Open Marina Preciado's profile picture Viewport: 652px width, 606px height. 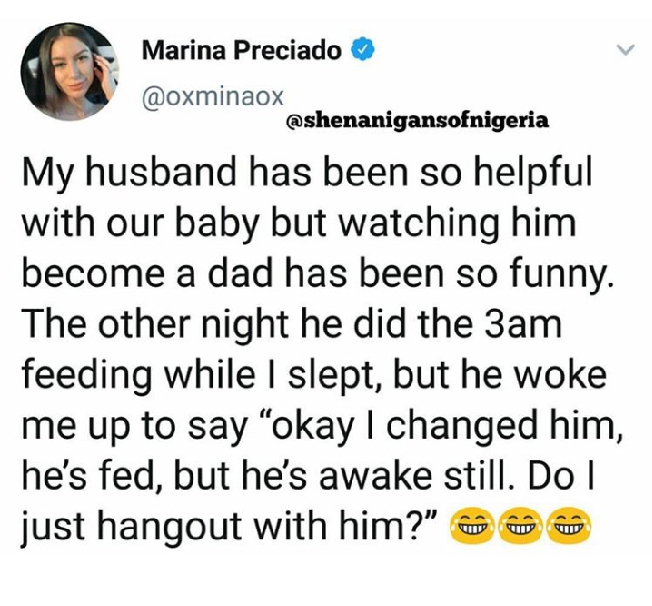click(70, 72)
